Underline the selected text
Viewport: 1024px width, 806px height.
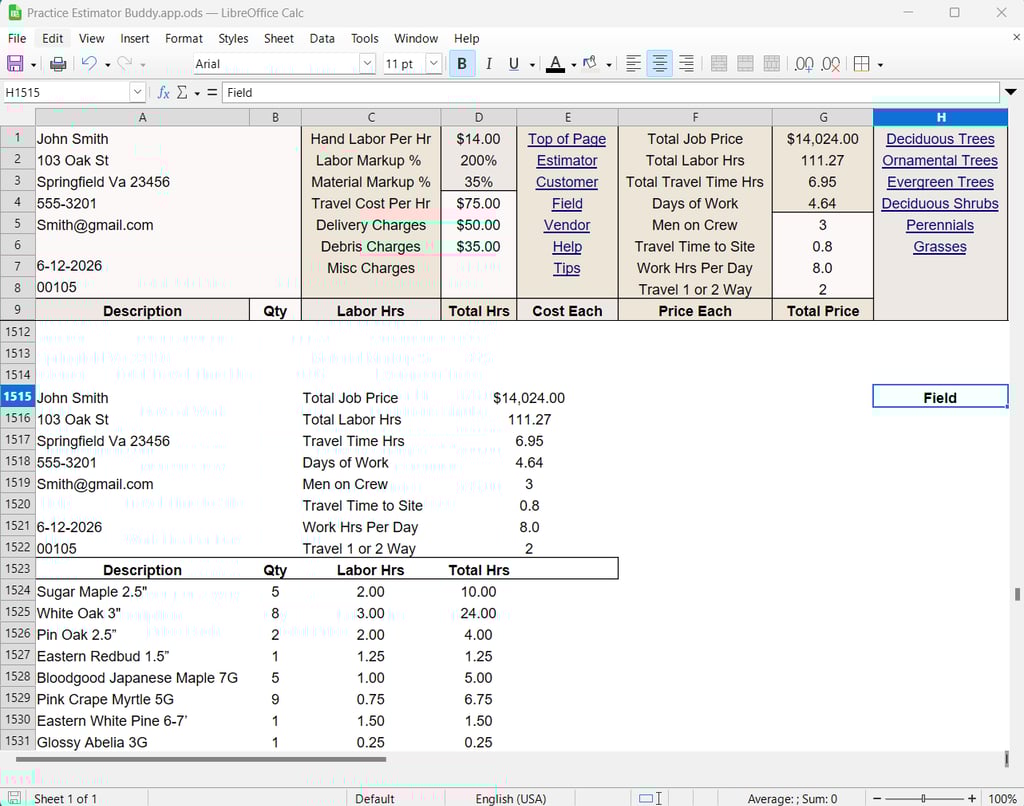(512, 63)
